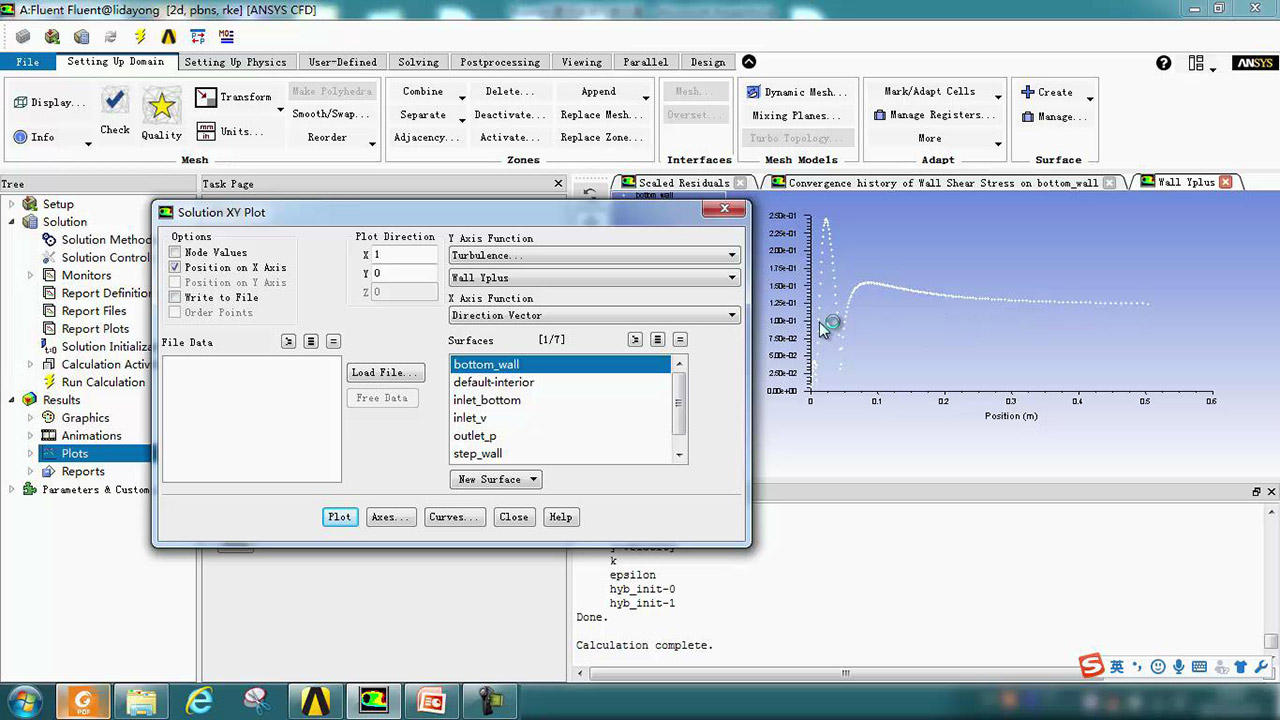Viewport: 1280px width, 720px height.
Task: Click the Close button in dialog
Action: [514, 517]
